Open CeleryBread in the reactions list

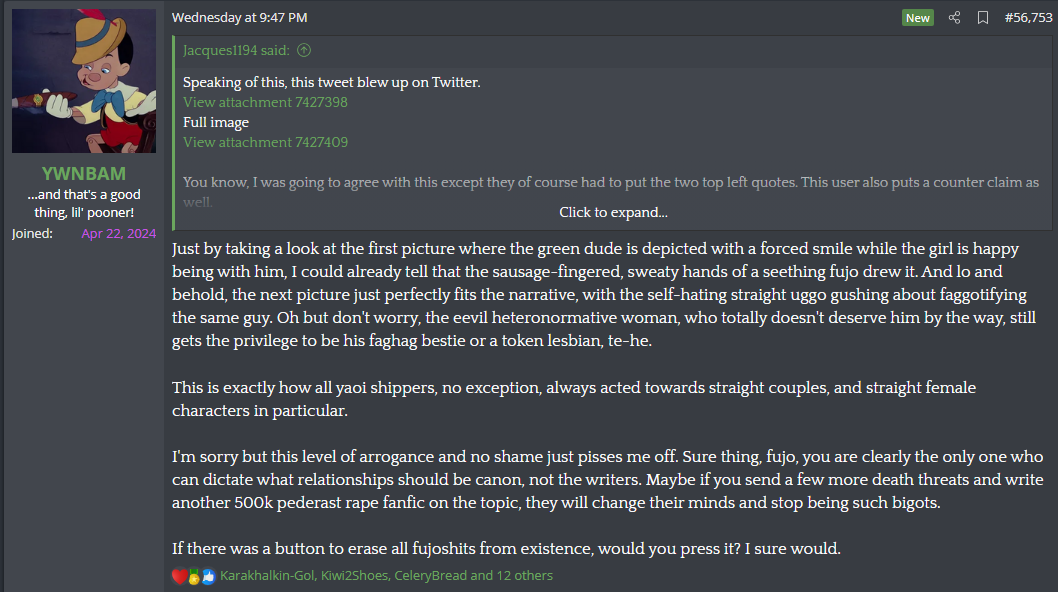pos(430,576)
